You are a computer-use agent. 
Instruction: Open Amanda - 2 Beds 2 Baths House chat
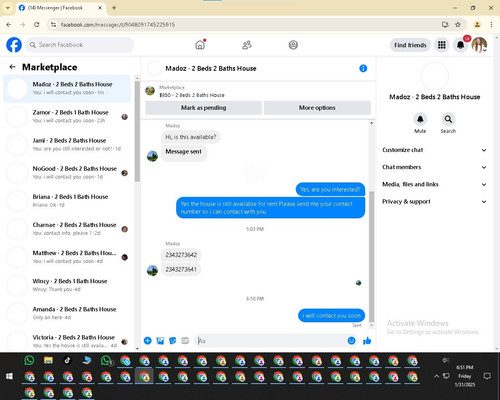(67, 313)
